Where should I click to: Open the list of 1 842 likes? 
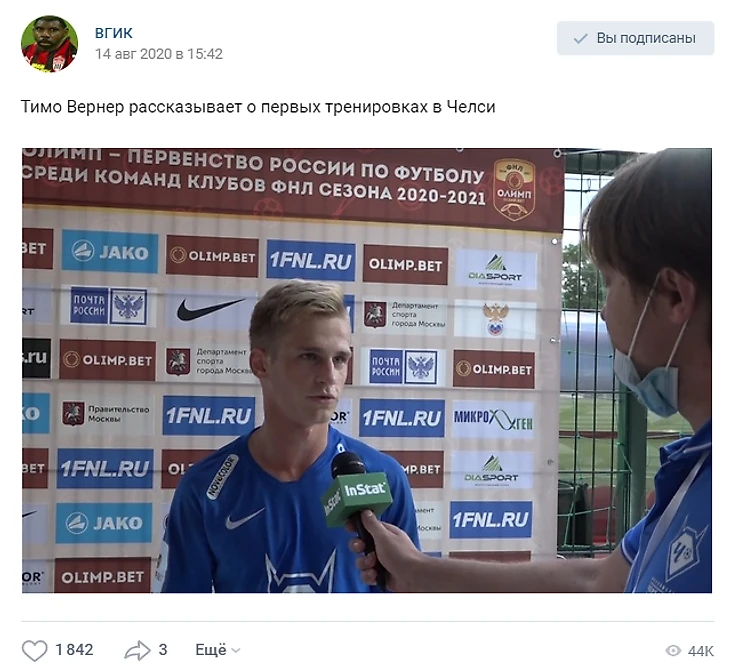[x=74, y=650]
